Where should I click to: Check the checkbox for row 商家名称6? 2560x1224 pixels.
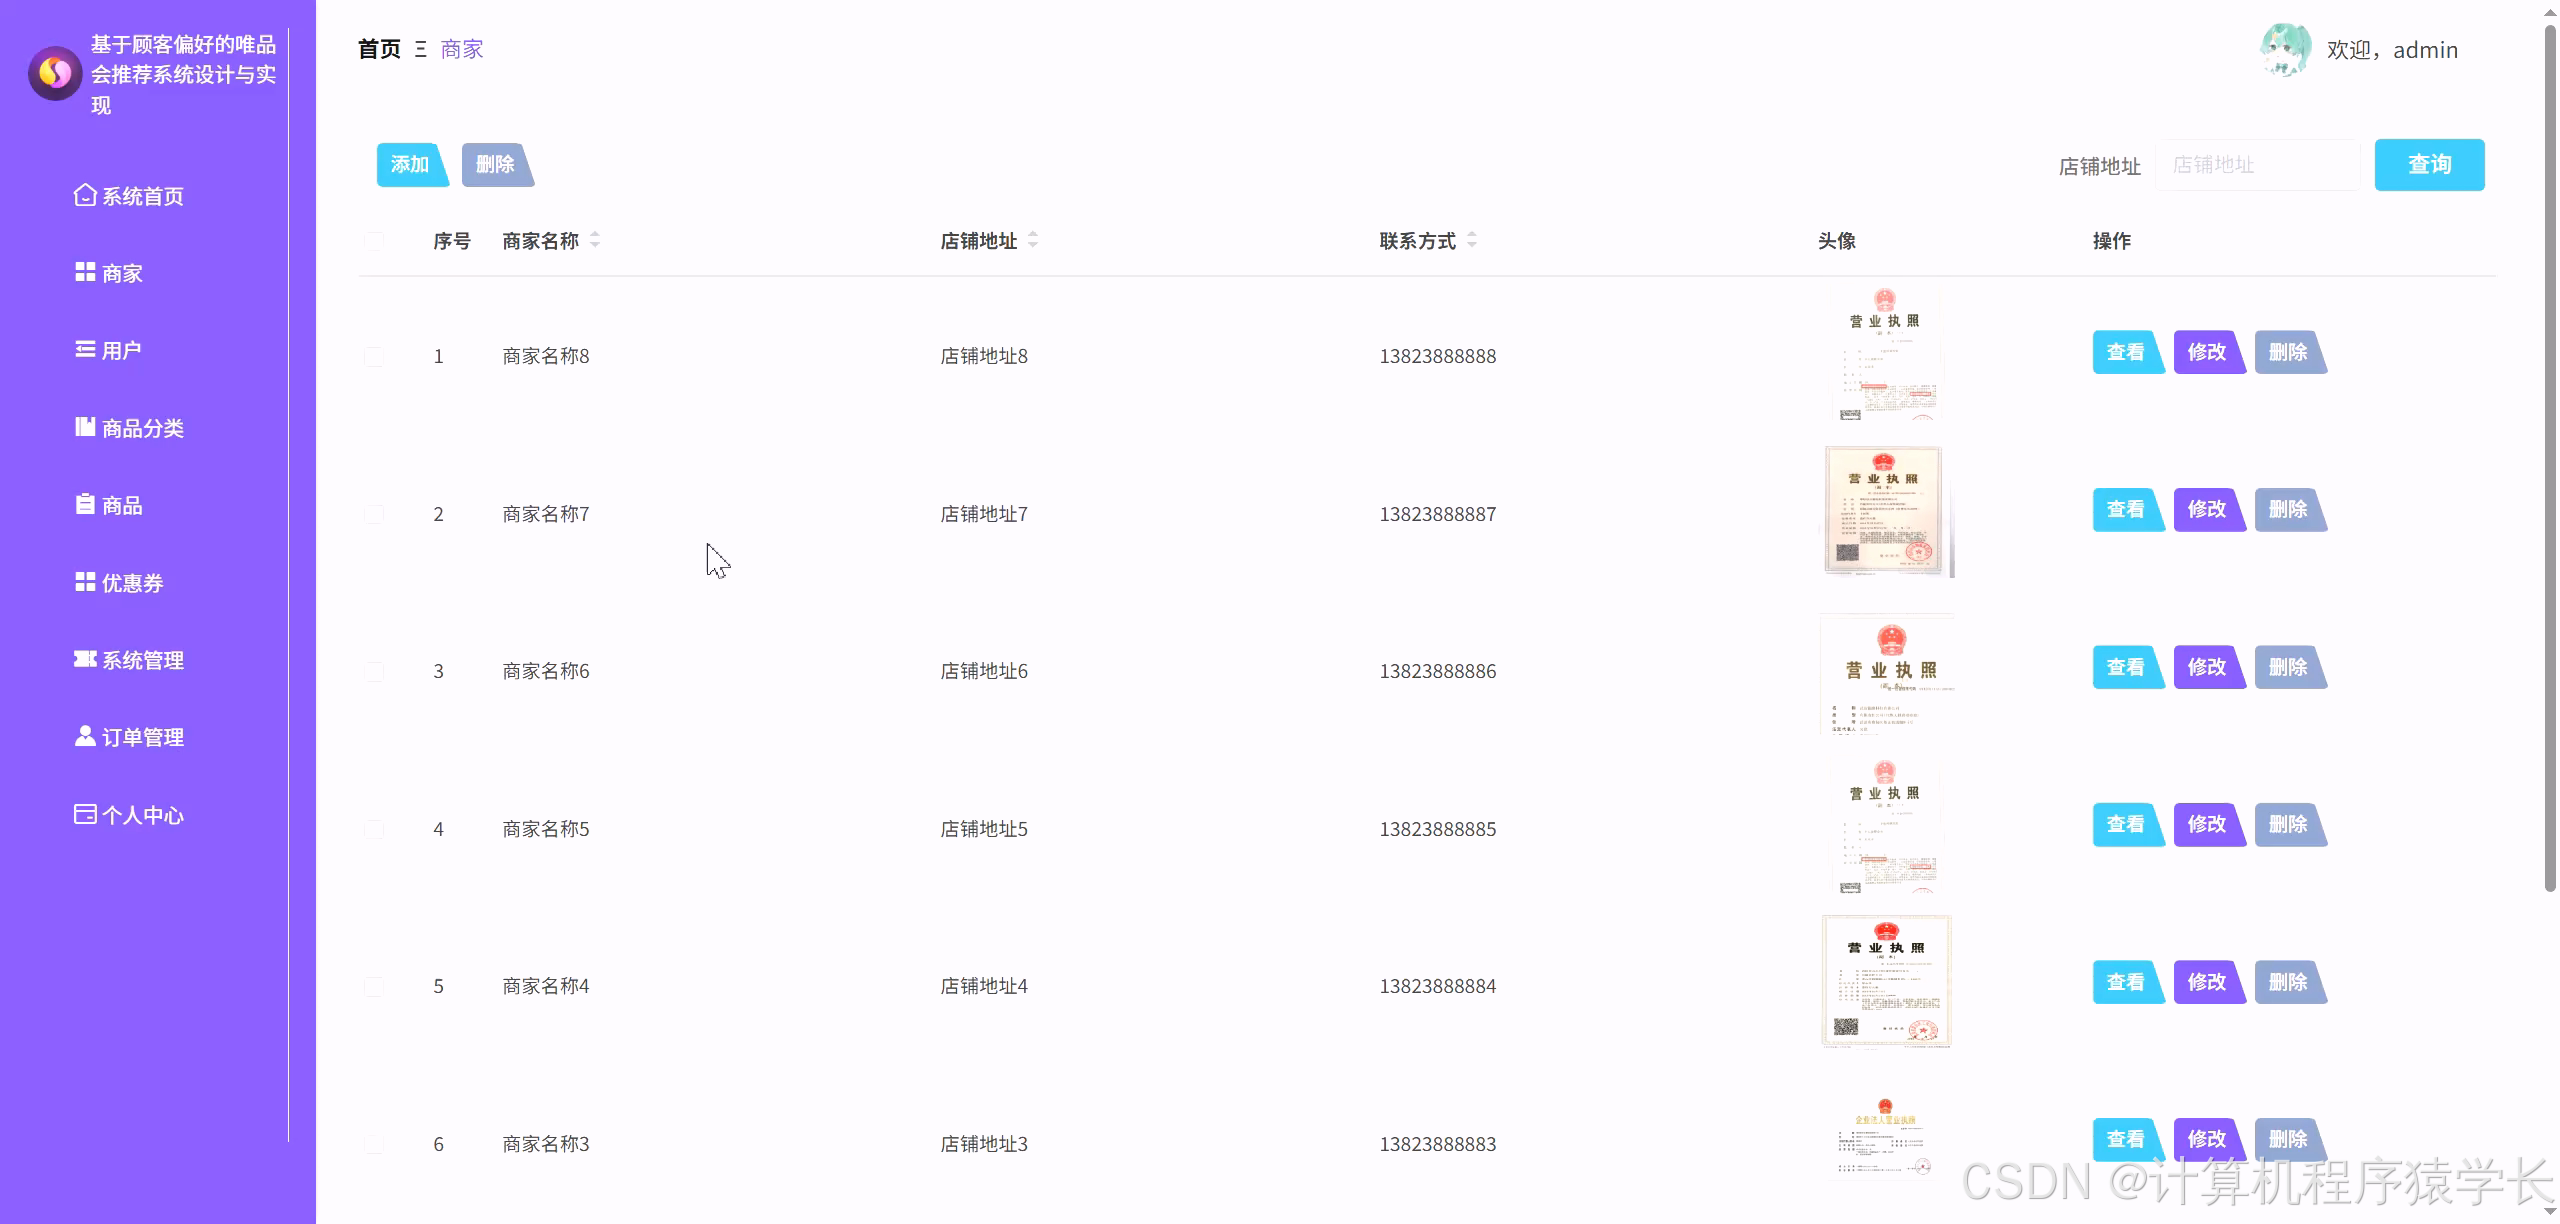pyautogui.click(x=374, y=671)
